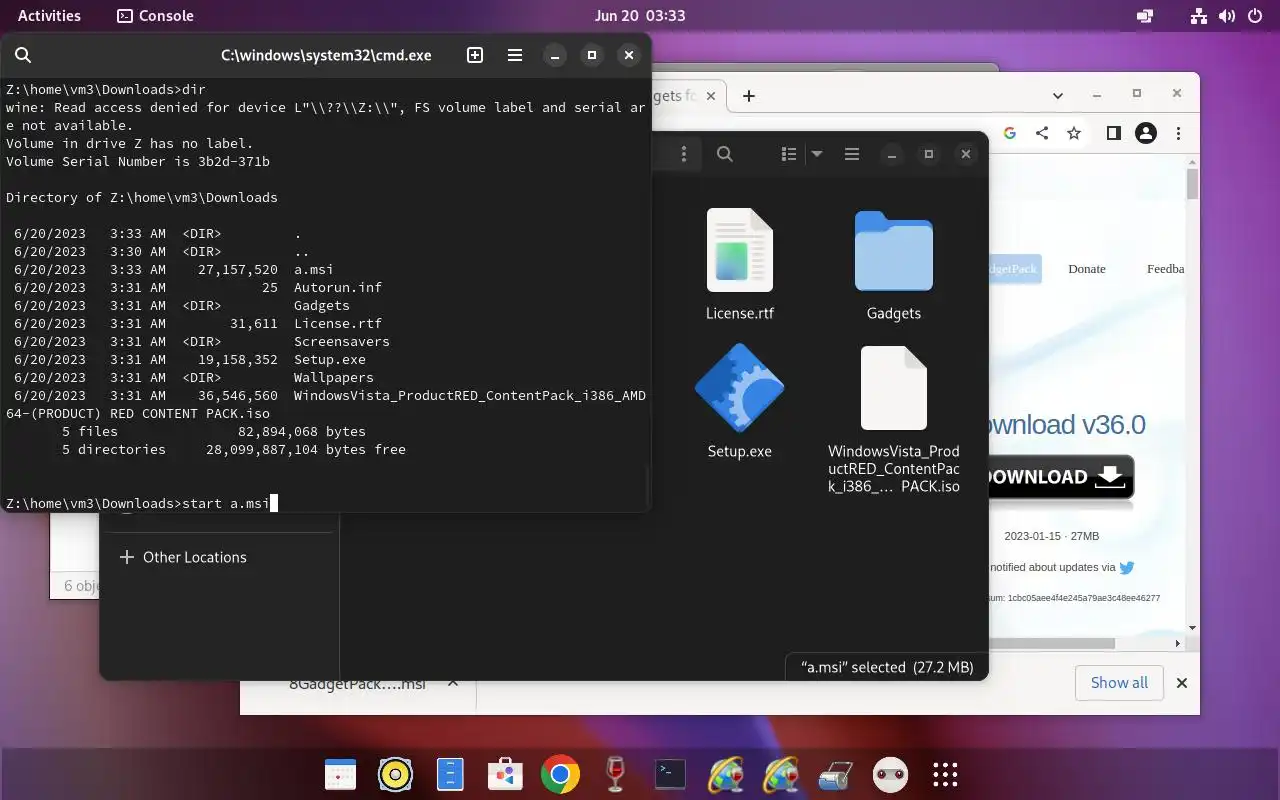The width and height of the screenshot is (1280, 800).
Task: Select the License.rtf file icon
Action: [740, 250]
